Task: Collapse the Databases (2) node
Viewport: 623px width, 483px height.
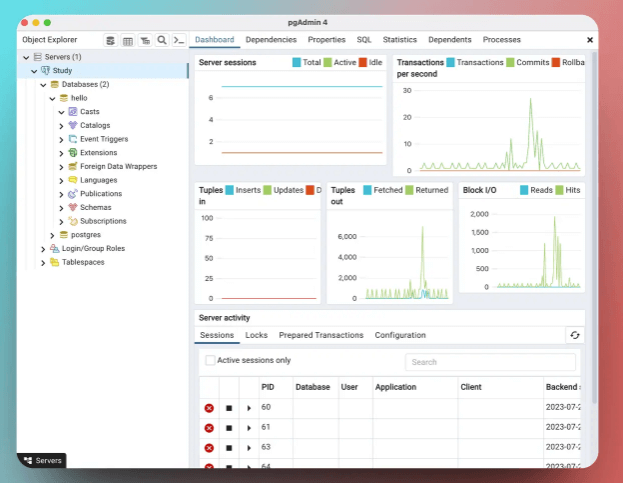Action: pyautogui.click(x=43, y=85)
